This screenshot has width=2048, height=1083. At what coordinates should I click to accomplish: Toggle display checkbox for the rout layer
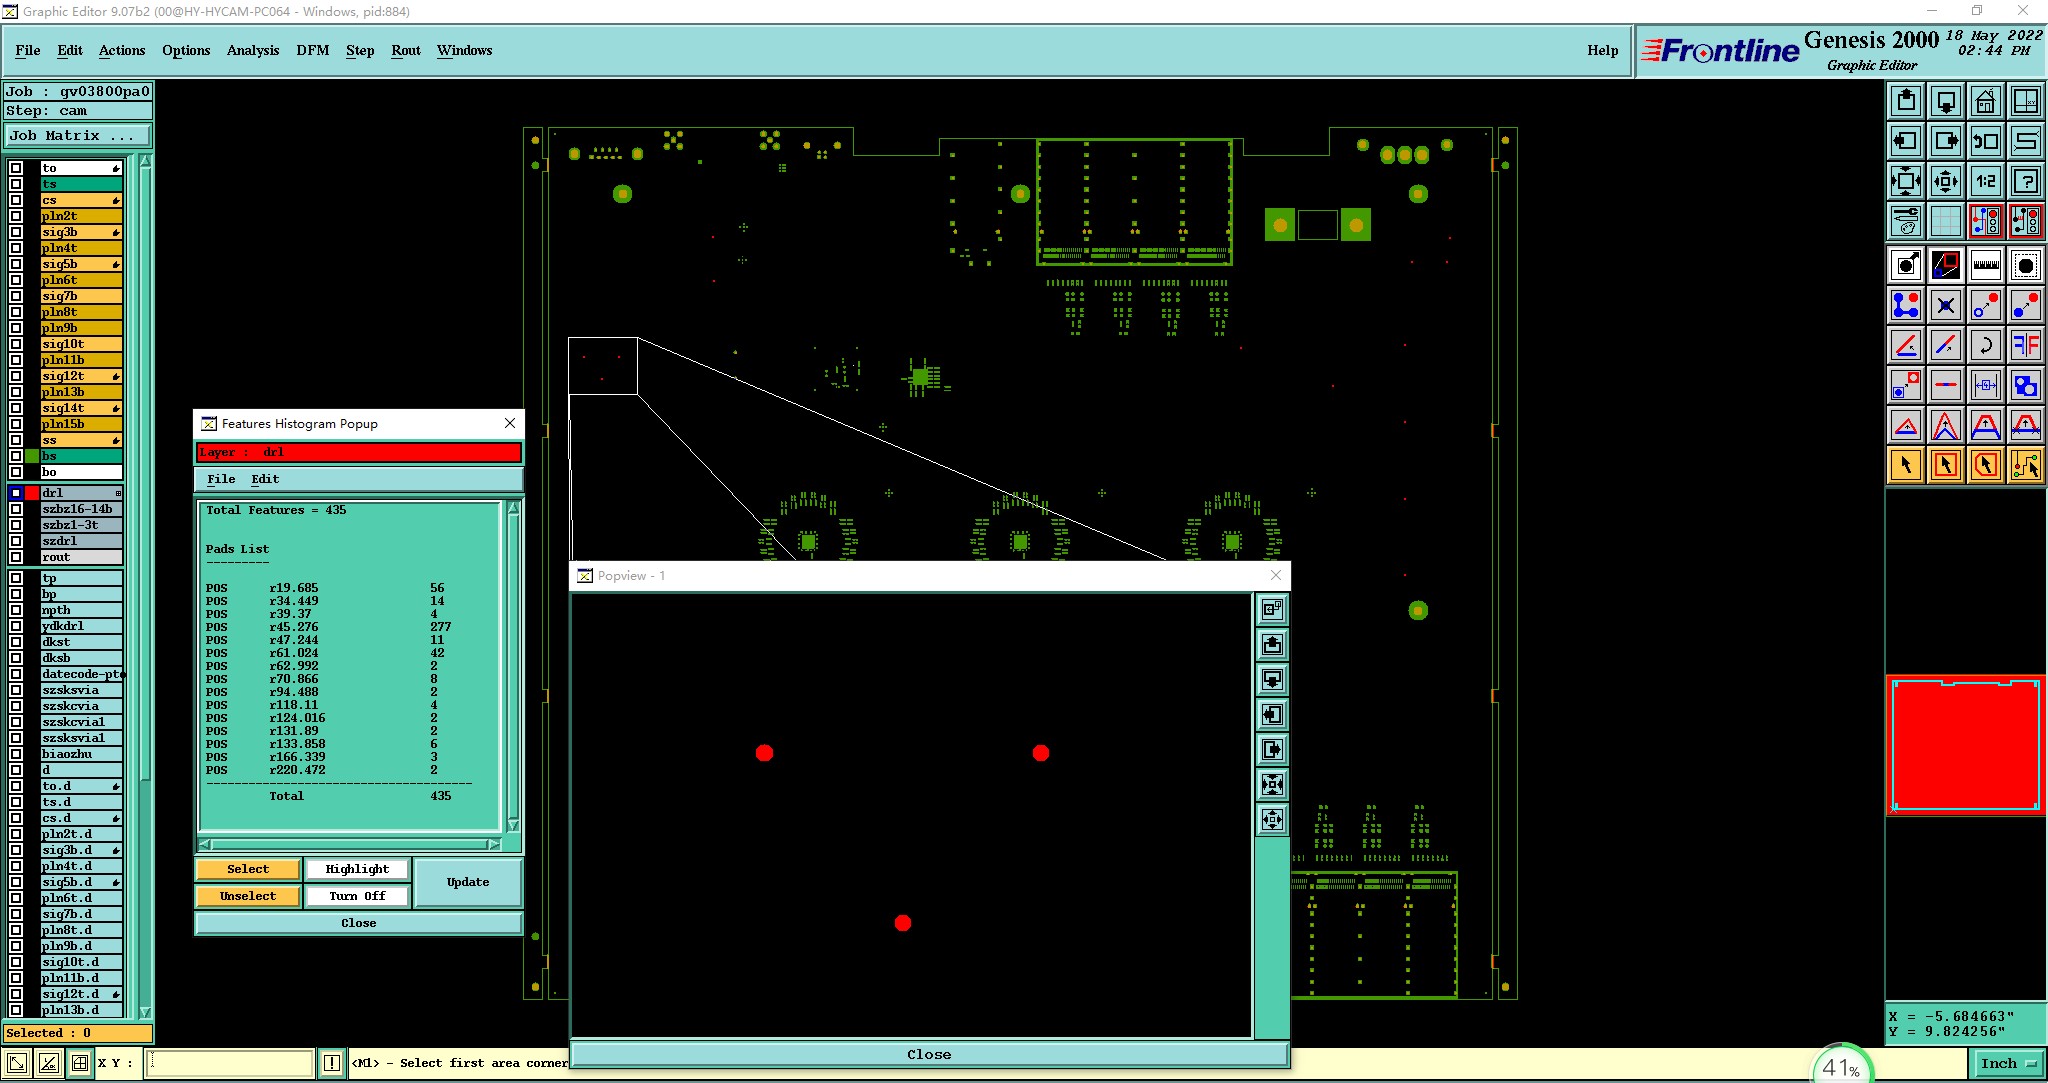click(x=16, y=557)
